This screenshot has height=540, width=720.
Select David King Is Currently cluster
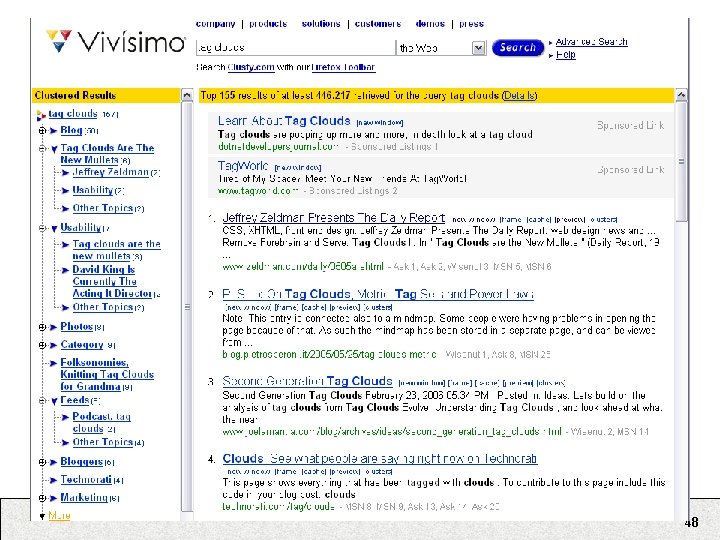pyautogui.click(x=112, y=281)
